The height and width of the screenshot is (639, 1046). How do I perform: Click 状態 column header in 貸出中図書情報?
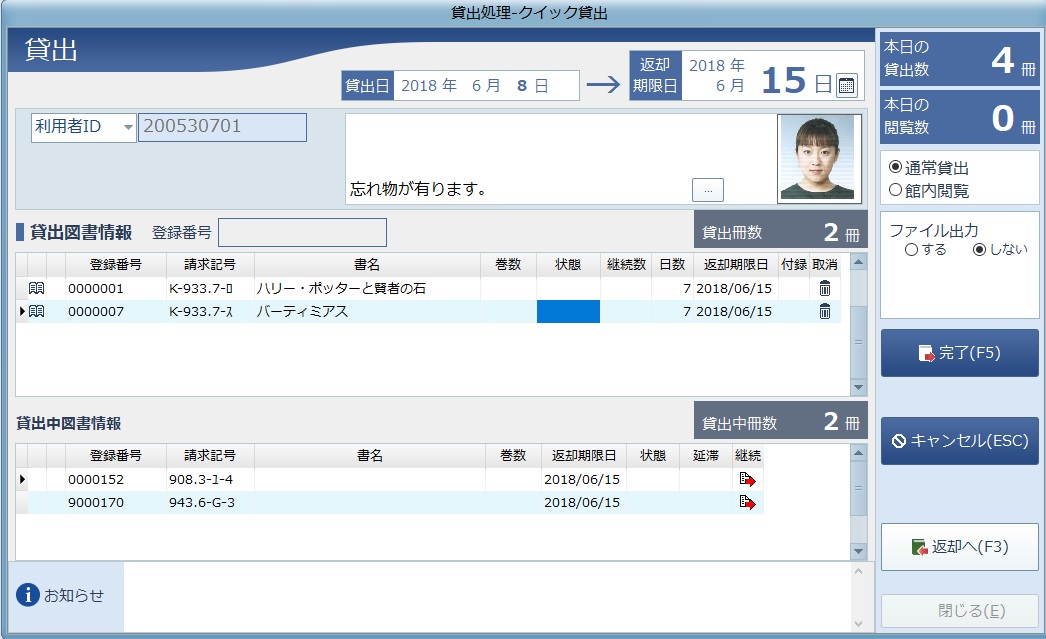click(653, 456)
